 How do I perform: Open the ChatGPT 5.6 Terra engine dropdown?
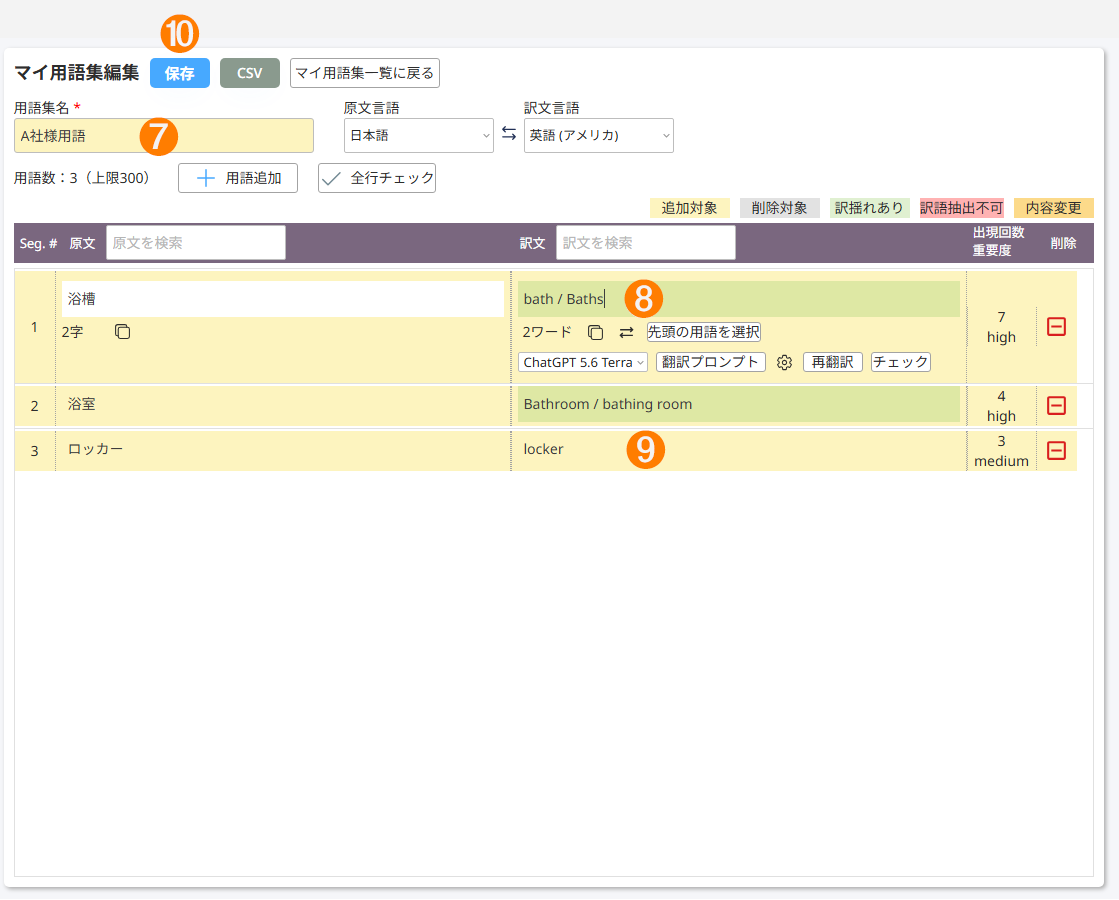583,363
